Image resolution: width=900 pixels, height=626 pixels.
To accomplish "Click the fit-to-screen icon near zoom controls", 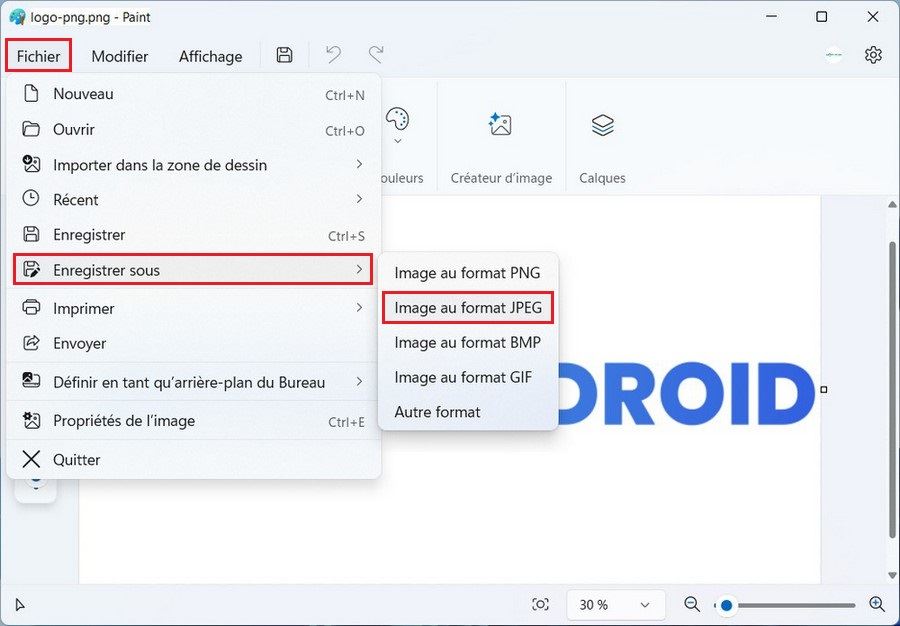I will click(541, 604).
